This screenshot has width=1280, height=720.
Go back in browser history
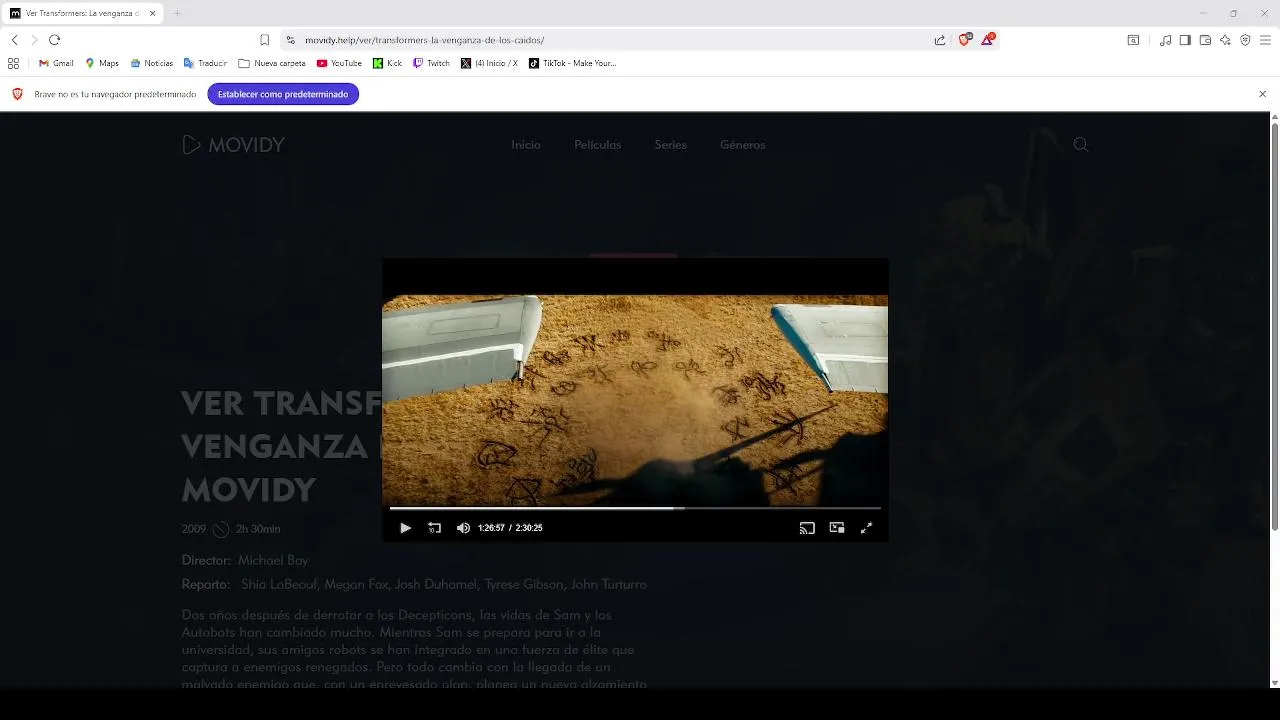[15, 40]
